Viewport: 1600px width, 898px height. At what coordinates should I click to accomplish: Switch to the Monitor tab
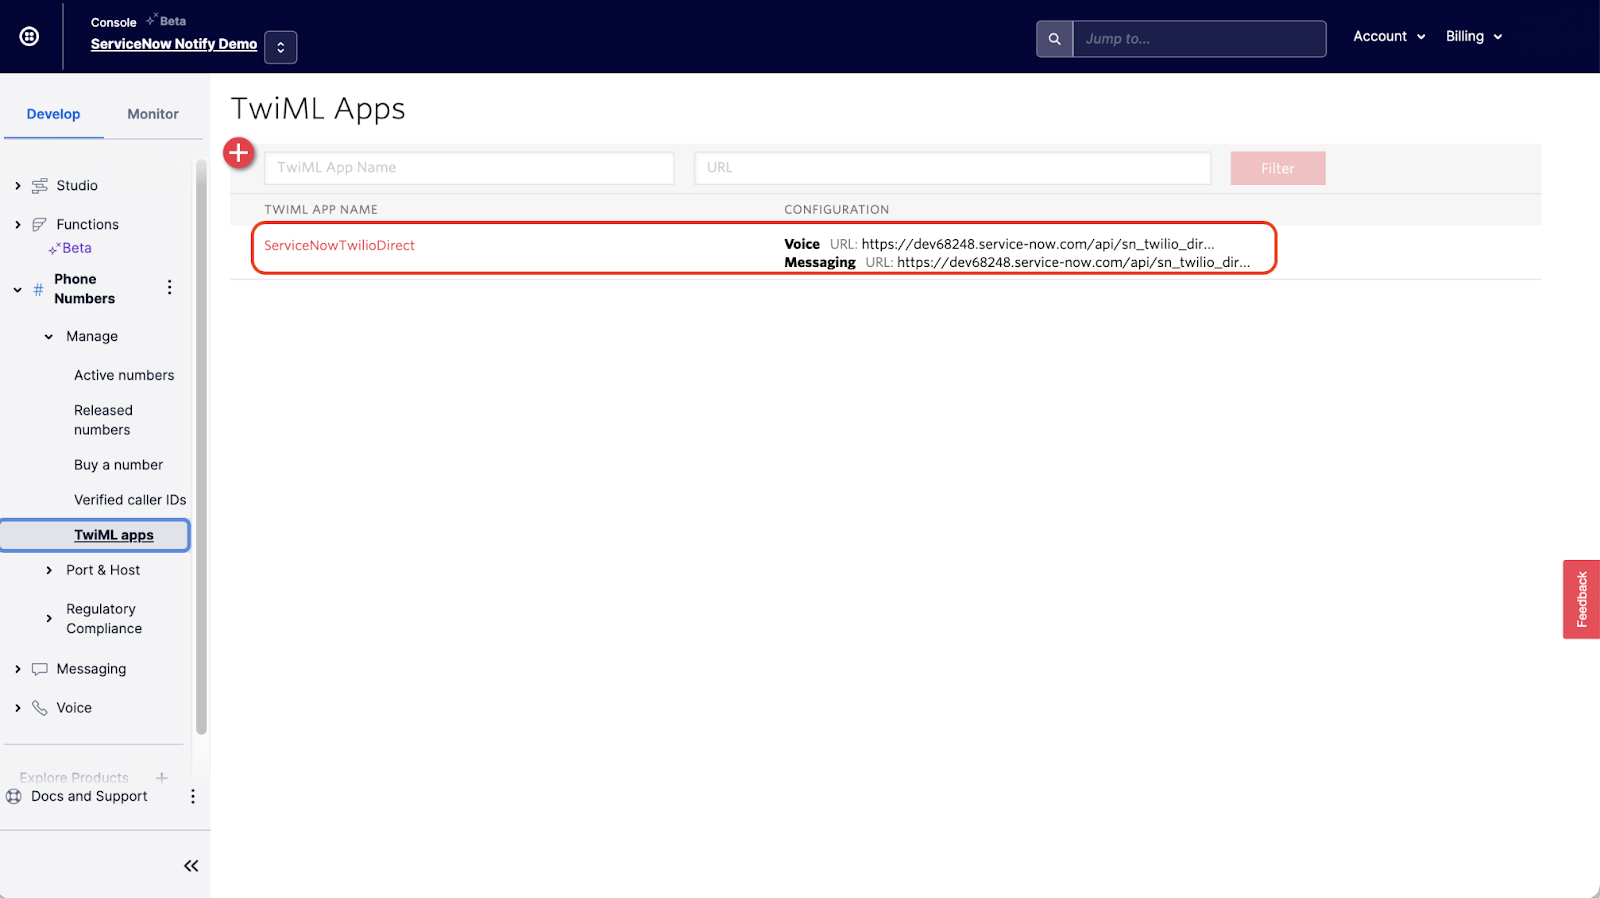click(x=153, y=114)
